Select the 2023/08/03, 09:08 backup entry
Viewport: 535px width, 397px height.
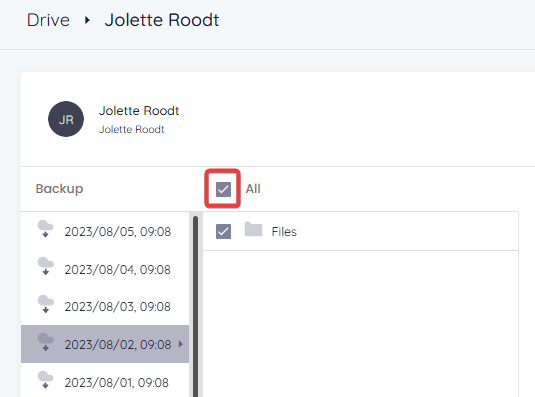point(105,306)
